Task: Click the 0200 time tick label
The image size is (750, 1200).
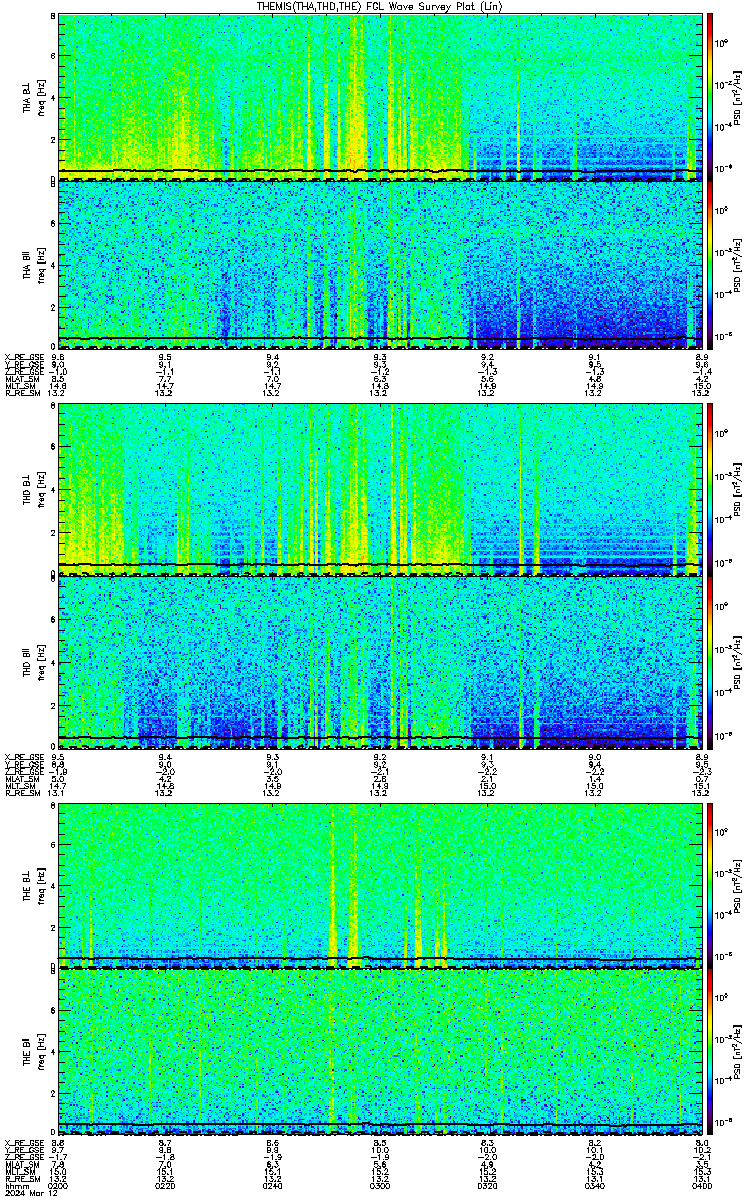Action: [59, 1184]
